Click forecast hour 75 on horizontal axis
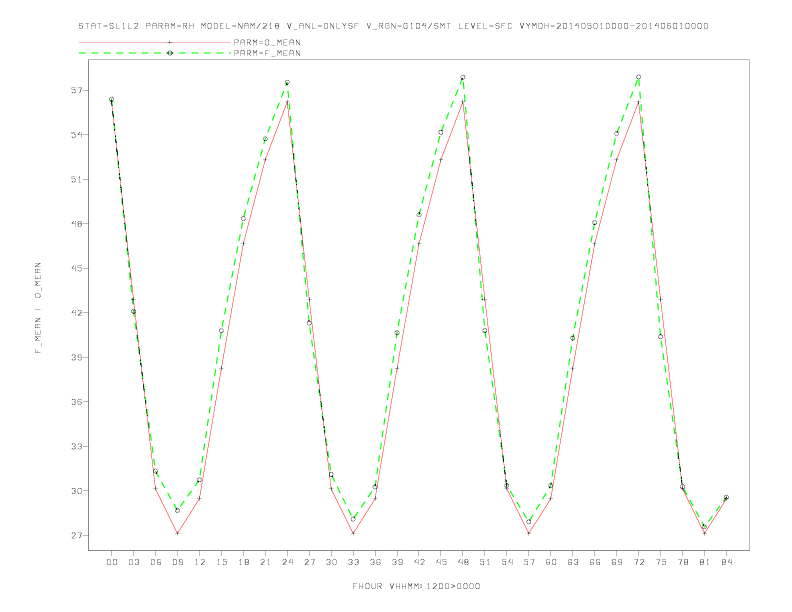 (x=661, y=562)
